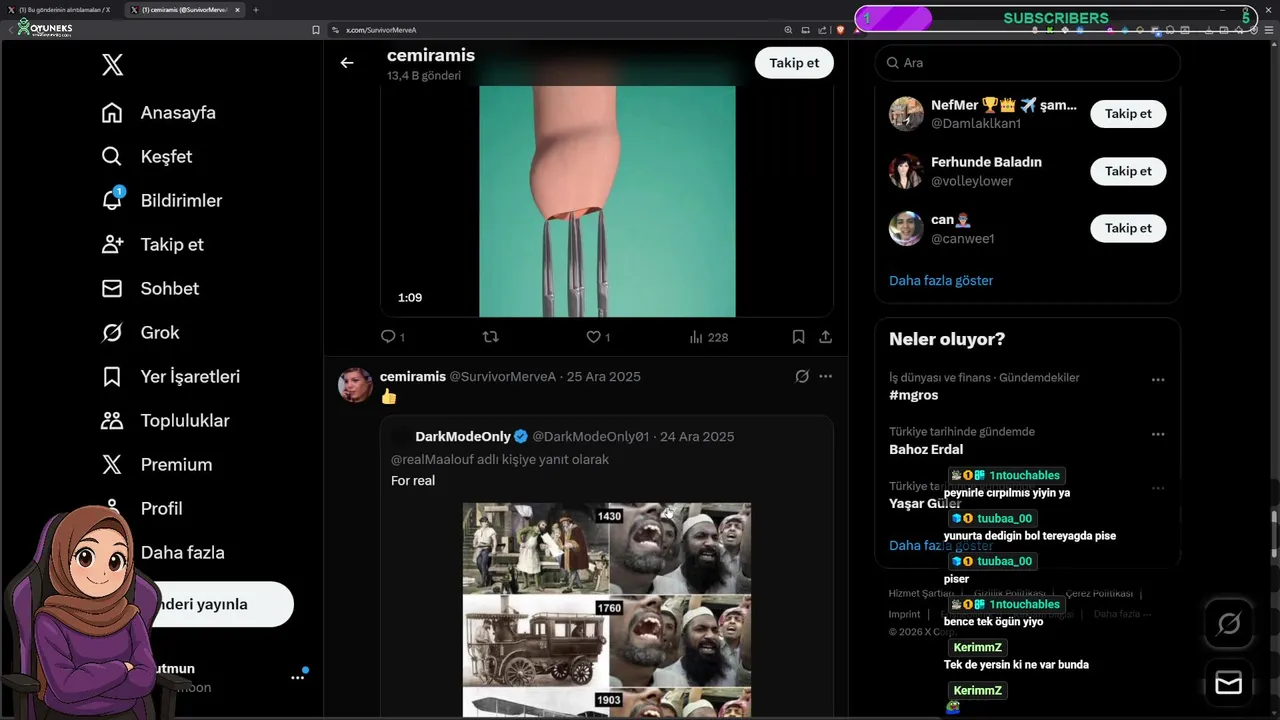Open Profil page

142,508
